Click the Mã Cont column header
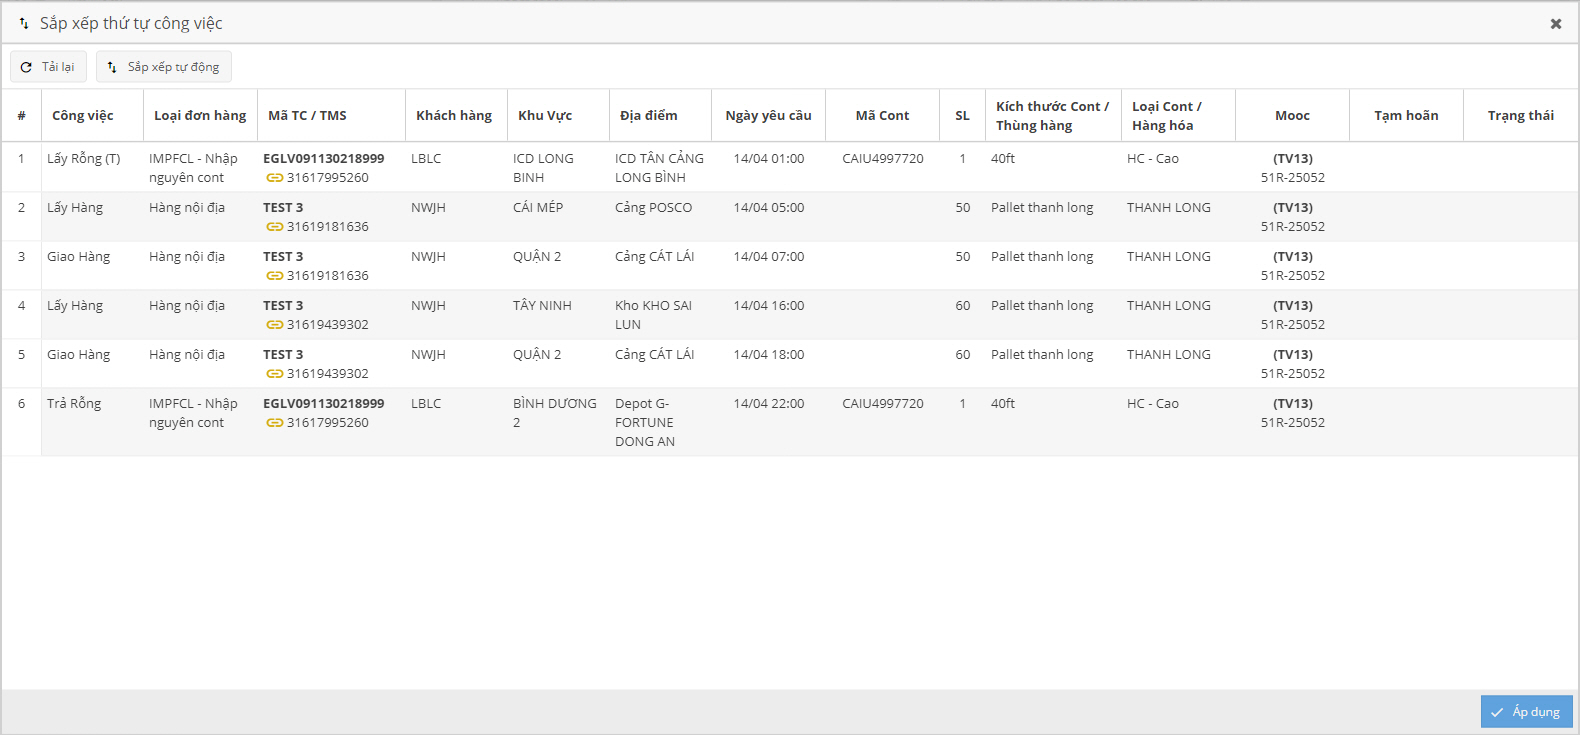Image resolution: width=1580 pixels, height=735 pixels. tap(882, 116)
